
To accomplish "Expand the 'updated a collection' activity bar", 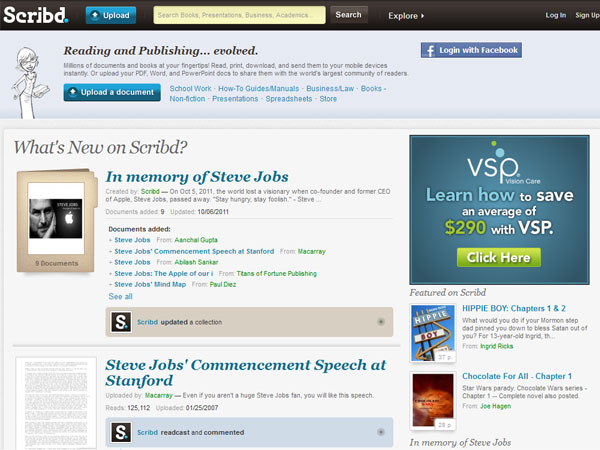I will coord(381,322).
